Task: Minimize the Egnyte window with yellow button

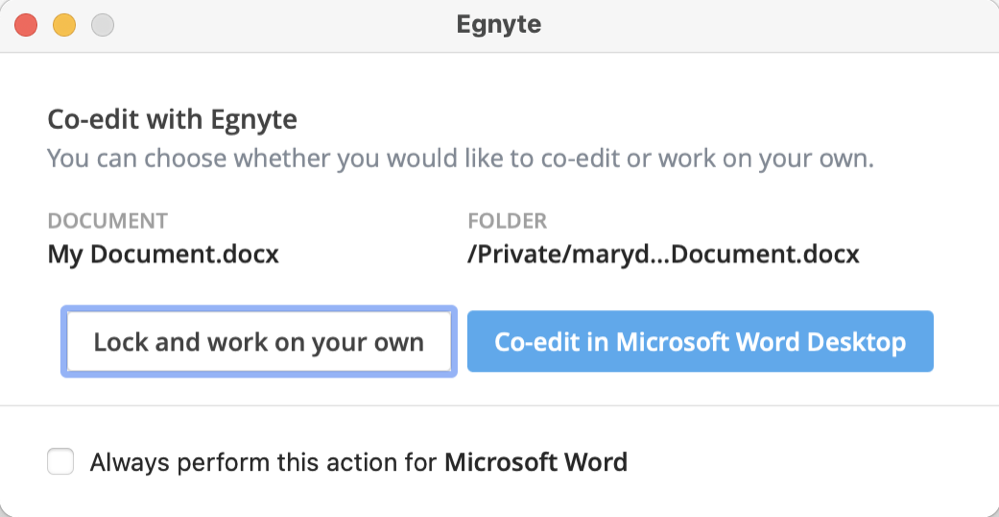Action: point(64,25)
